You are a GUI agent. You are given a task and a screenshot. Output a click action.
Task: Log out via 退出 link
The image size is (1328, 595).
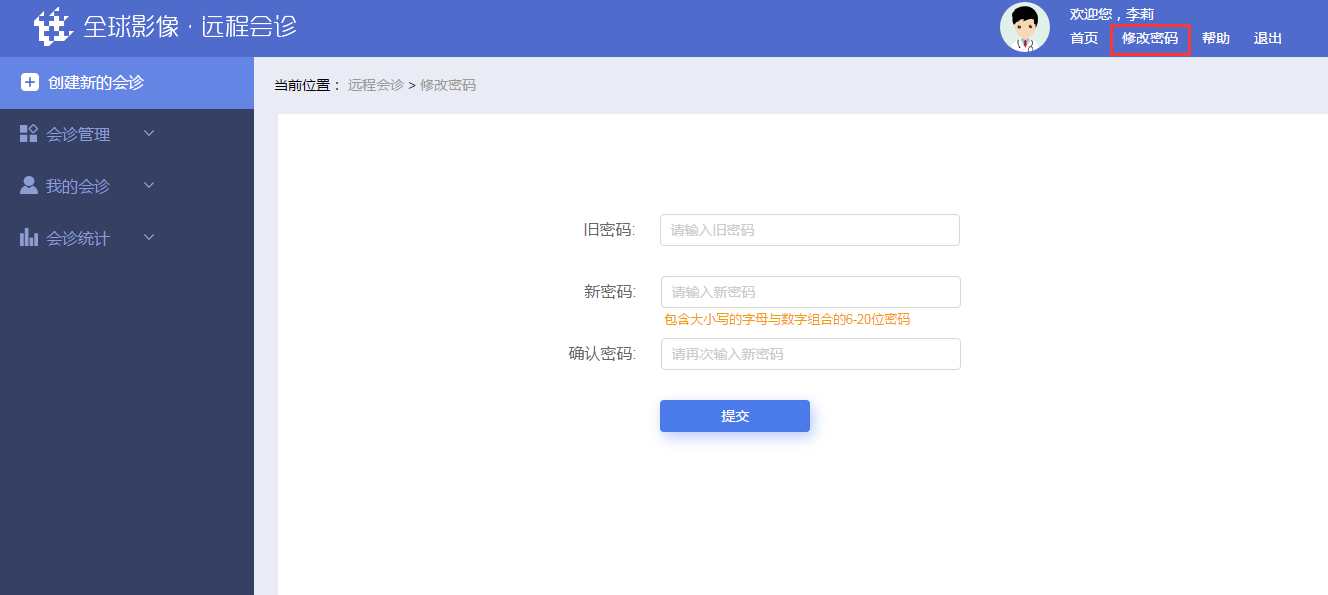click(x=1268, y=39)
